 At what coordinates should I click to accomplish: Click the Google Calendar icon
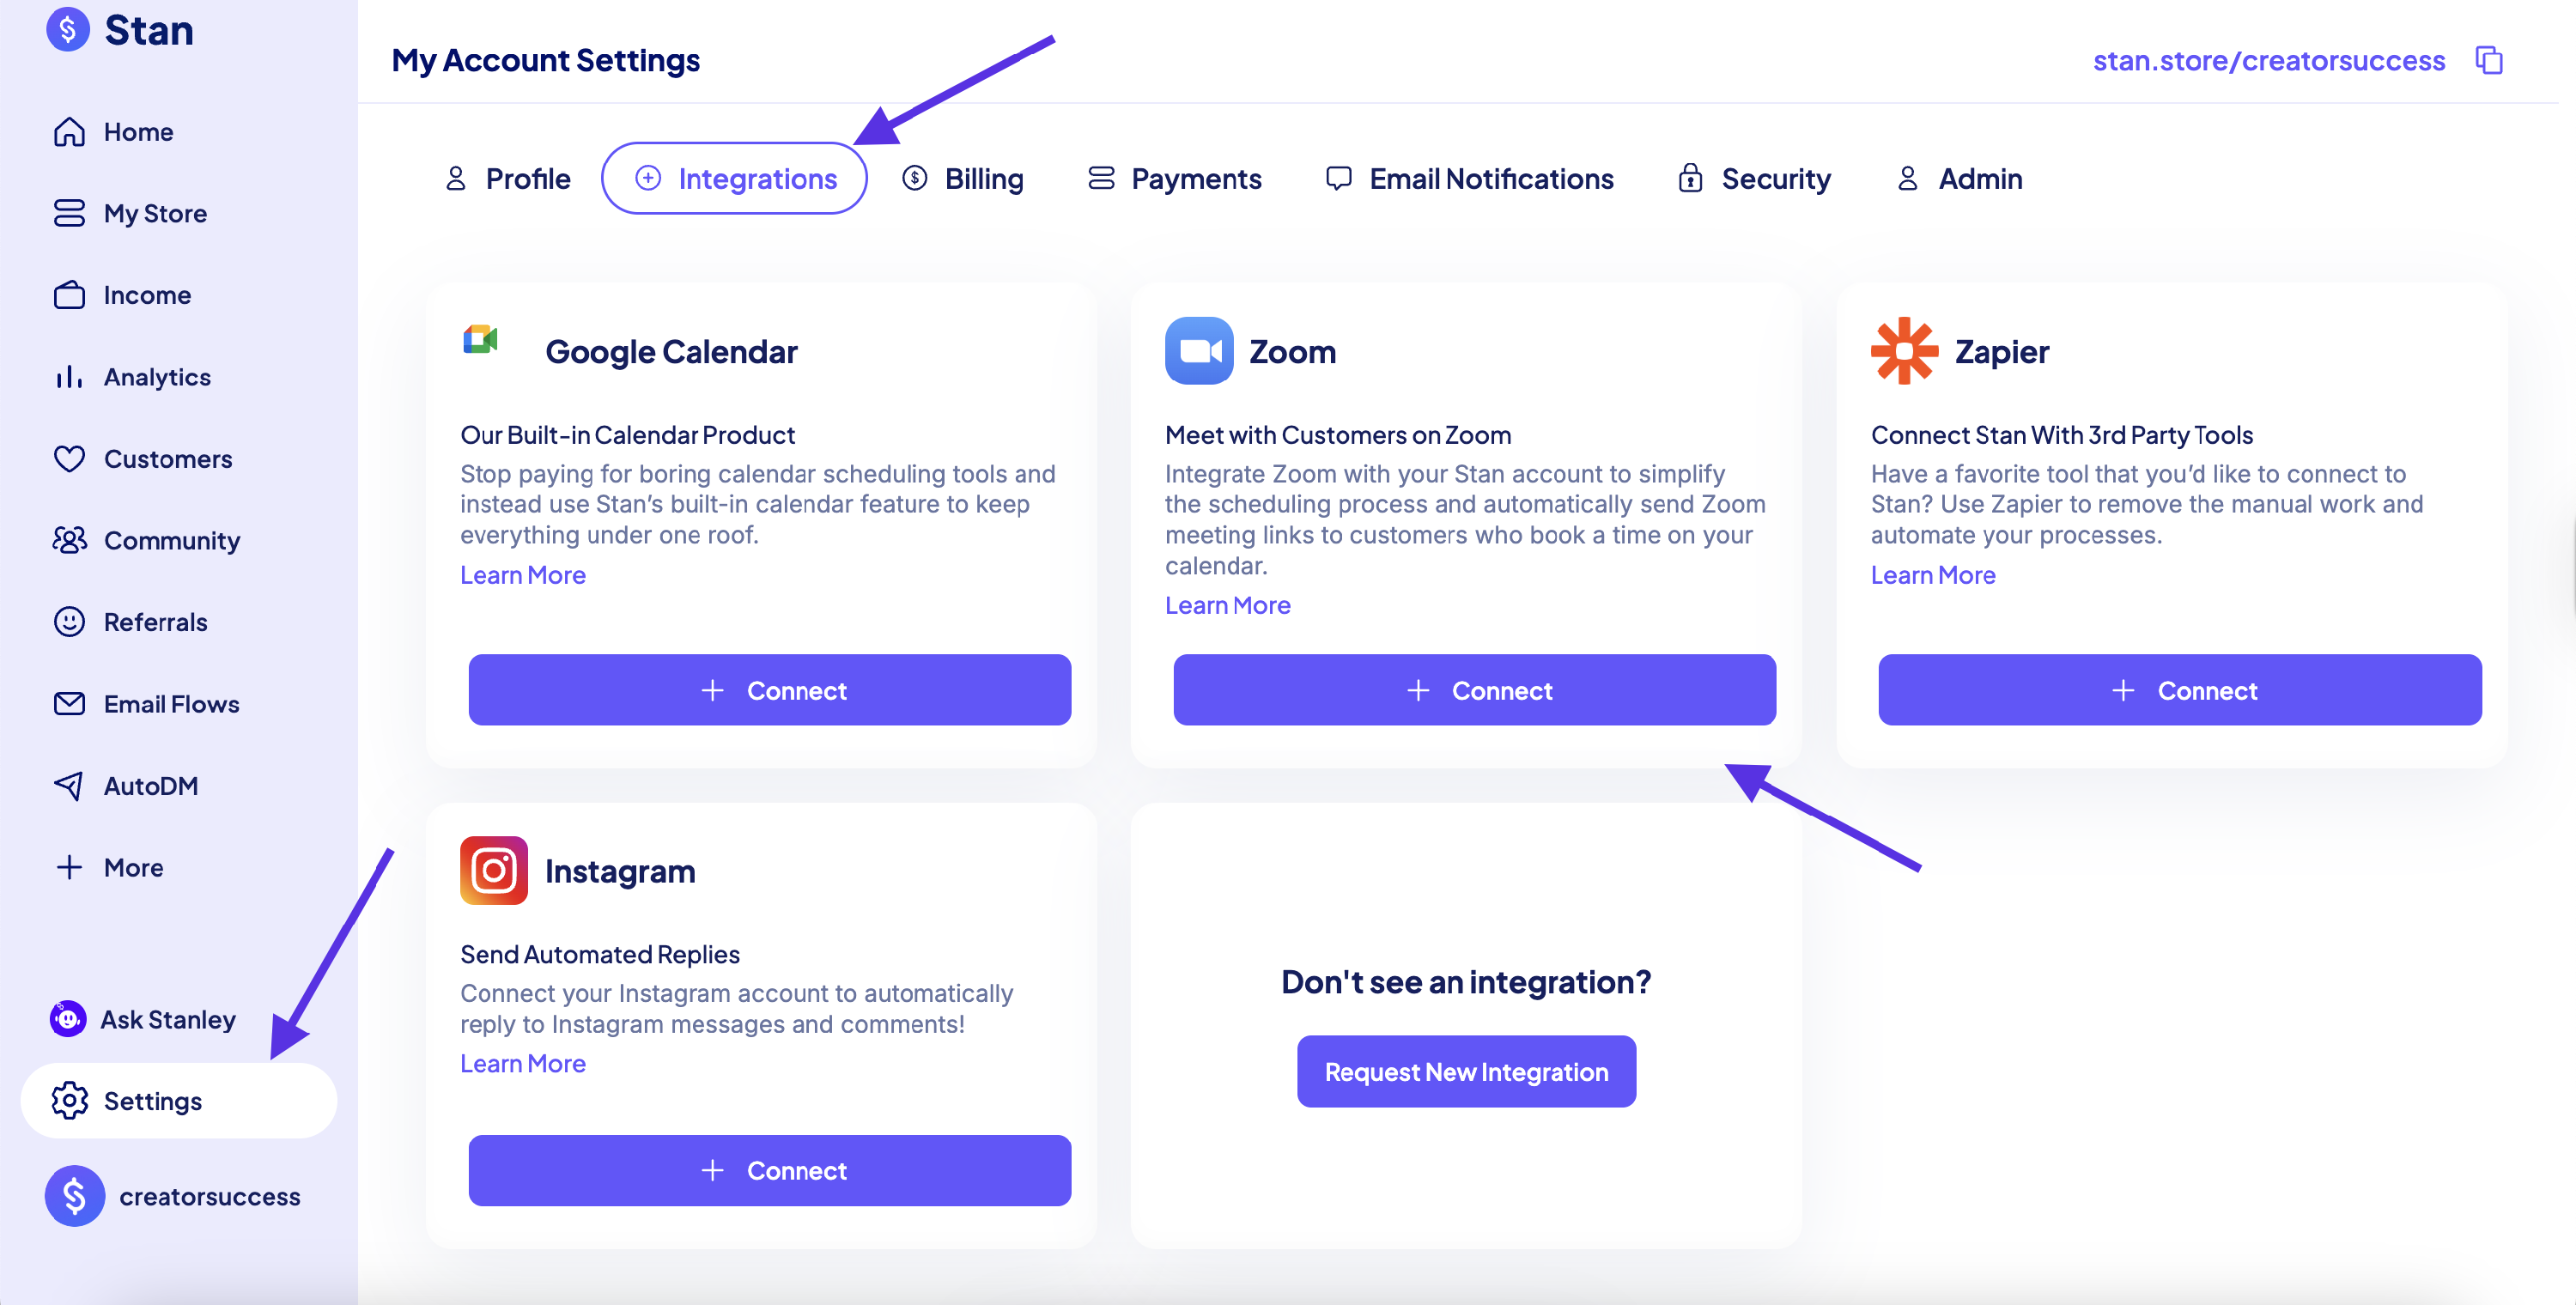coord(480,340)
